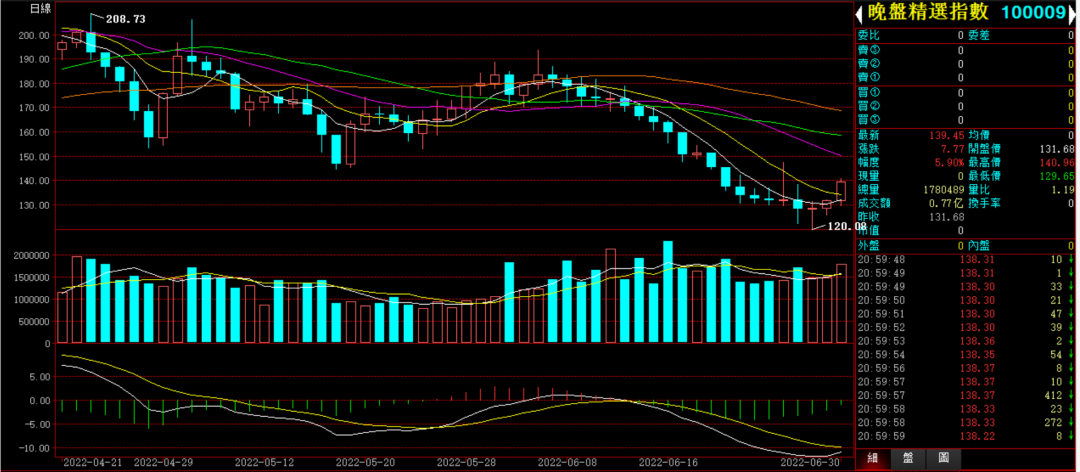1080x472 pixels.
Task: Click the 成交額 value 0.77亿
Action: (x=947, y=203)
